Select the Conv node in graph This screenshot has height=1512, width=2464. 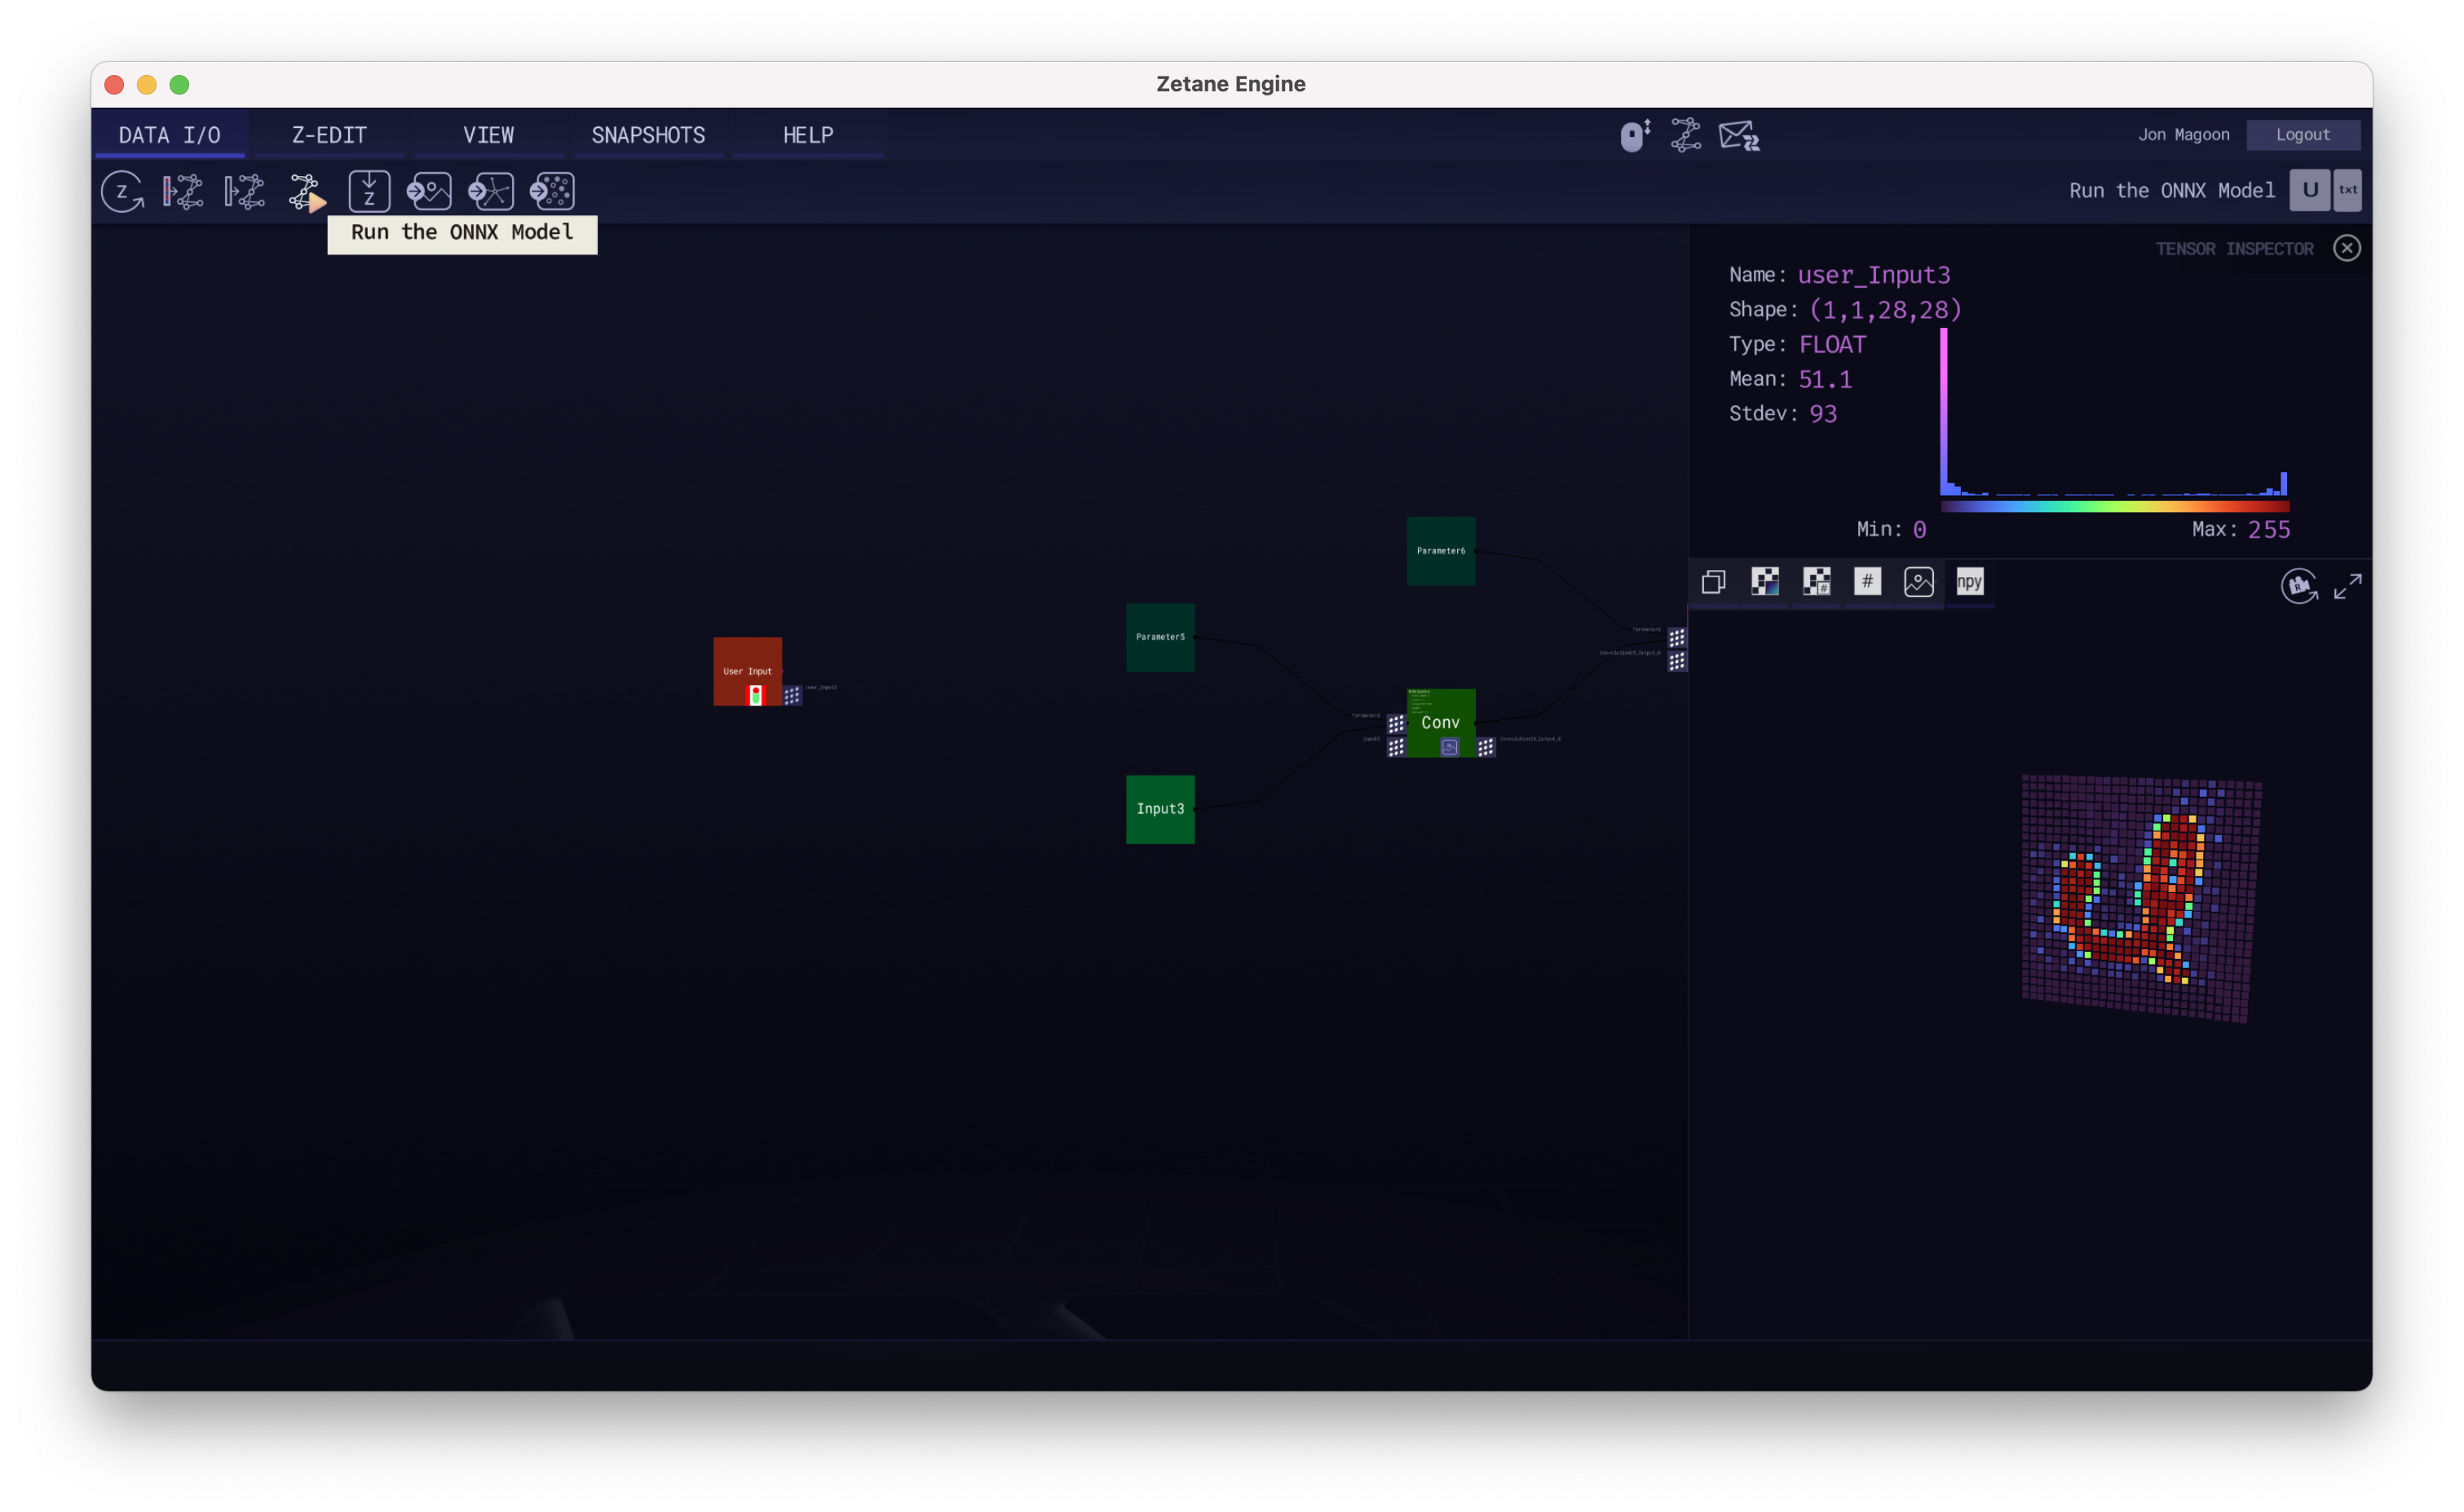coord(1440,722)
